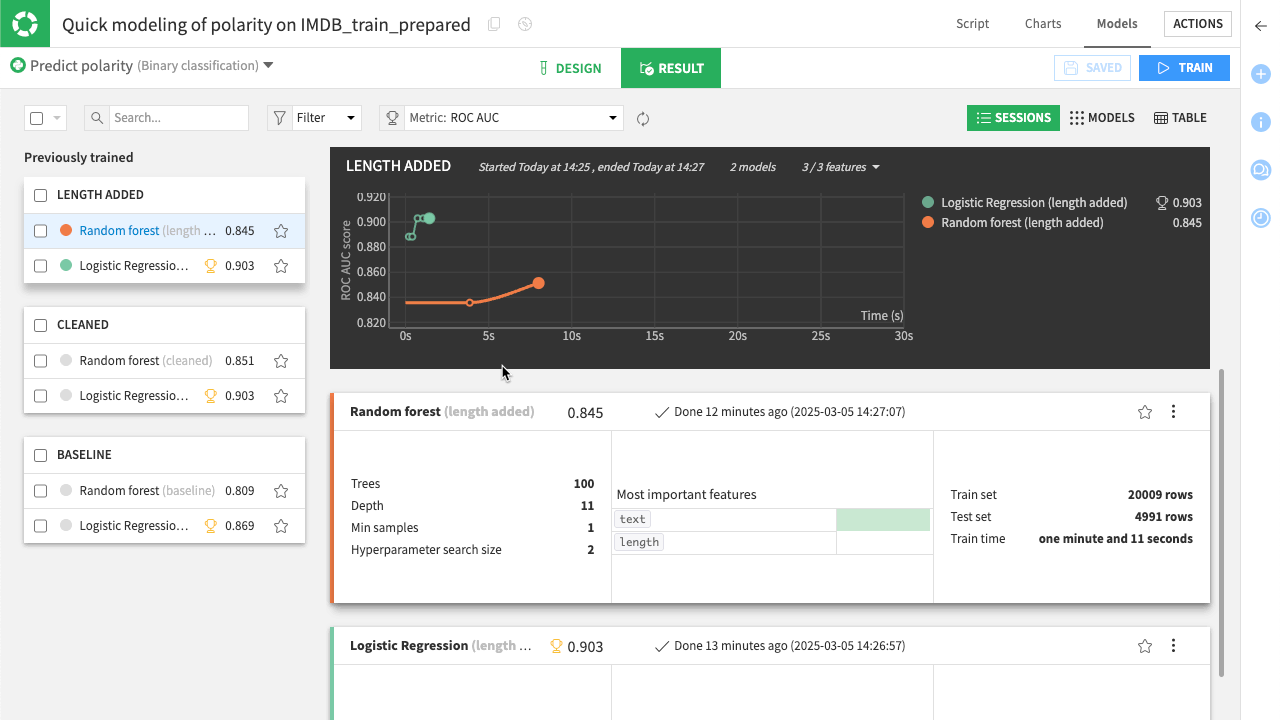Tick the Random forest (cleaned) checkbox
Viewport: 1280px width, 720px height.
41,361
